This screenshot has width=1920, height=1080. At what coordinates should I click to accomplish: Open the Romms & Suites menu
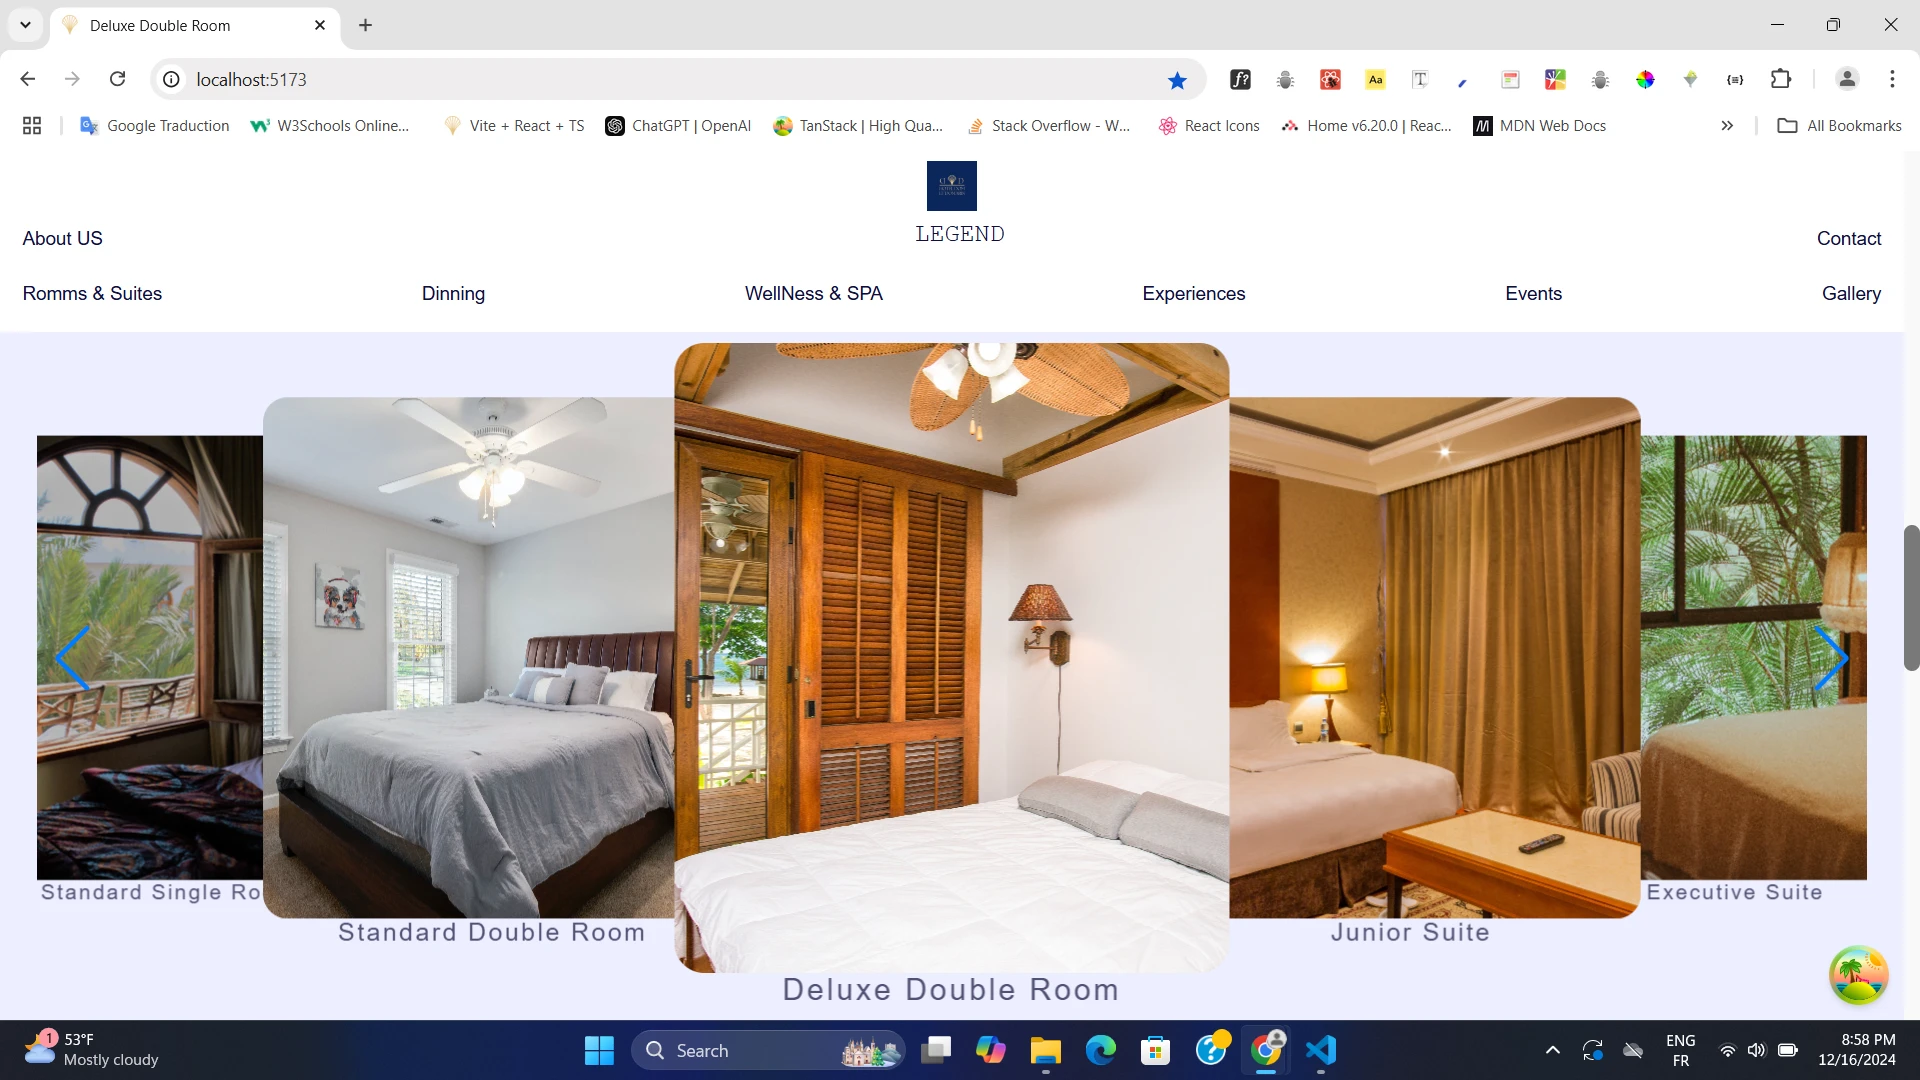point(92,293)
